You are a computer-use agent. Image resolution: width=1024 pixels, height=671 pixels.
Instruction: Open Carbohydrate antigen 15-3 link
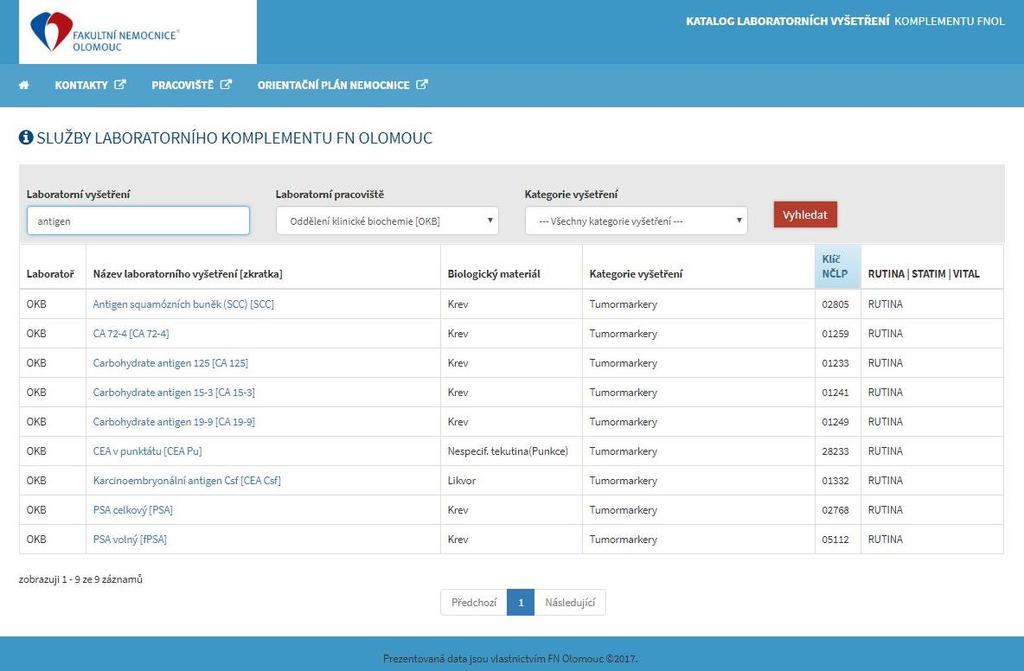pos(174,392)
